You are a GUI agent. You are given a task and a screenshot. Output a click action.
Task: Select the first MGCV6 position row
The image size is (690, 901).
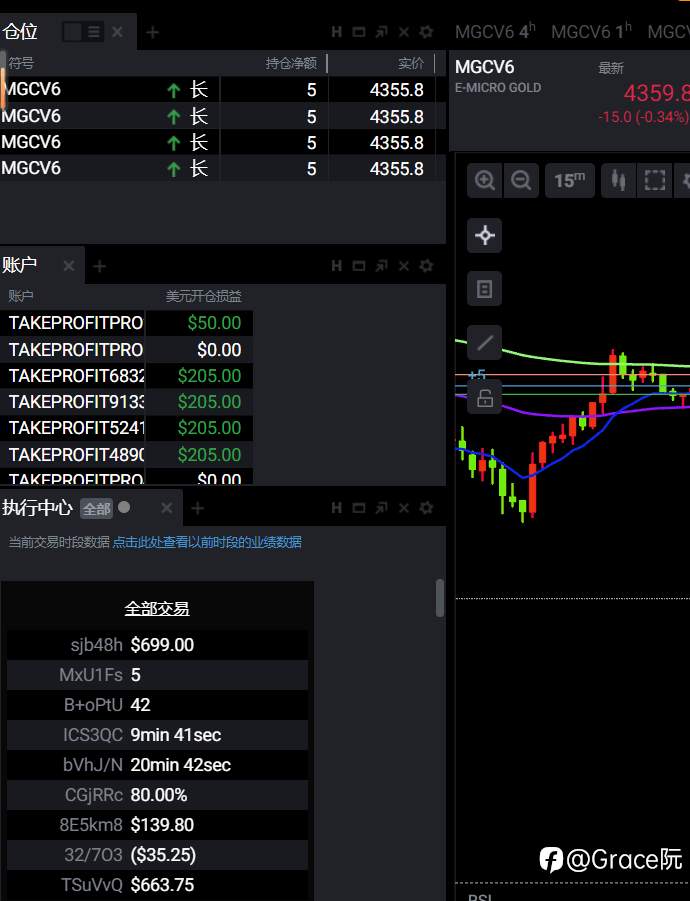(223, 90)
